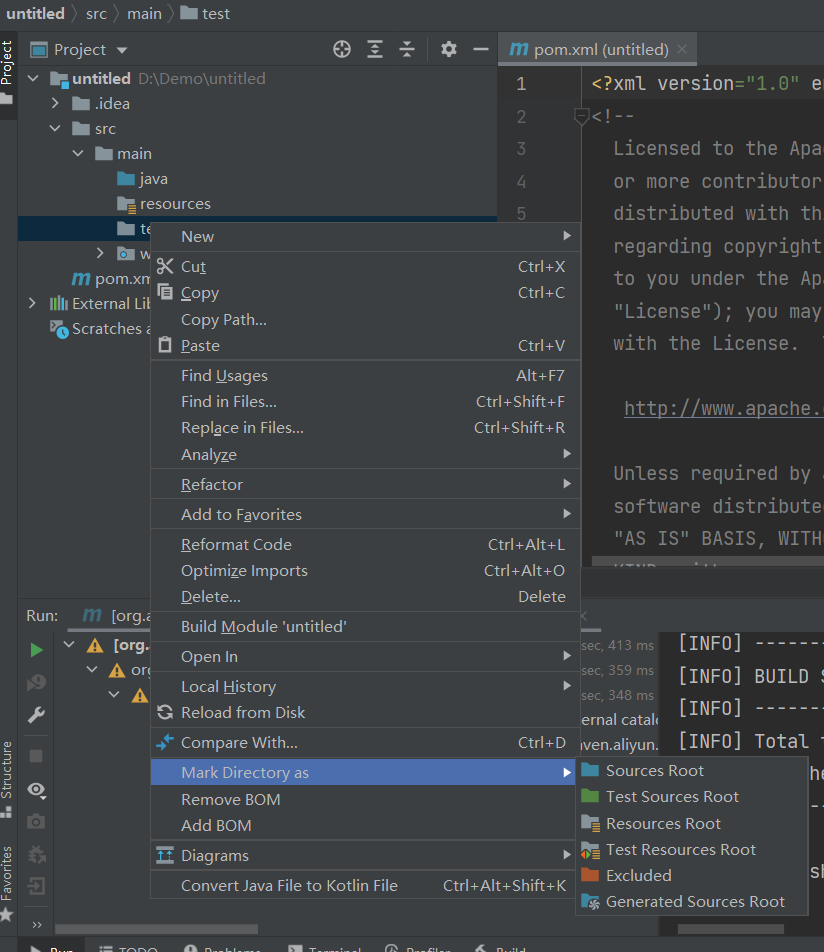Screen dimensions: 824x952
Task: Click the Expand All icon in Project panel
Action: (375, 49)
